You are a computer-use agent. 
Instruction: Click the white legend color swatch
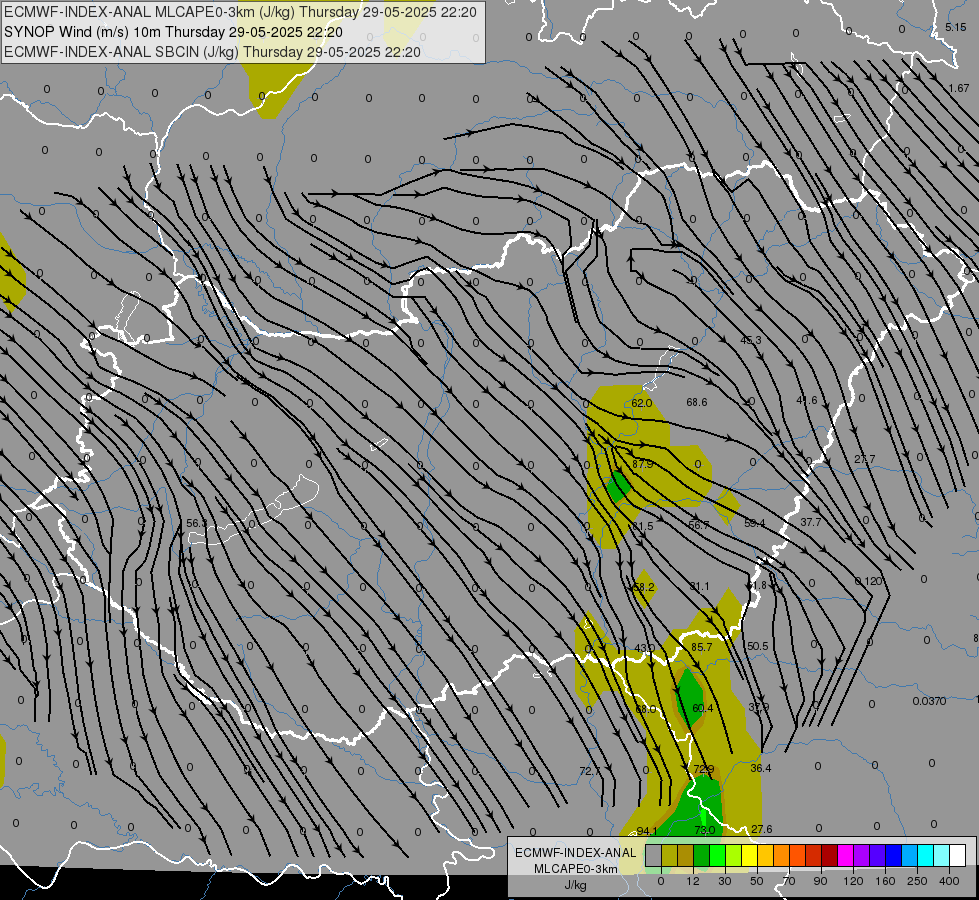click(x=958, y=856)
